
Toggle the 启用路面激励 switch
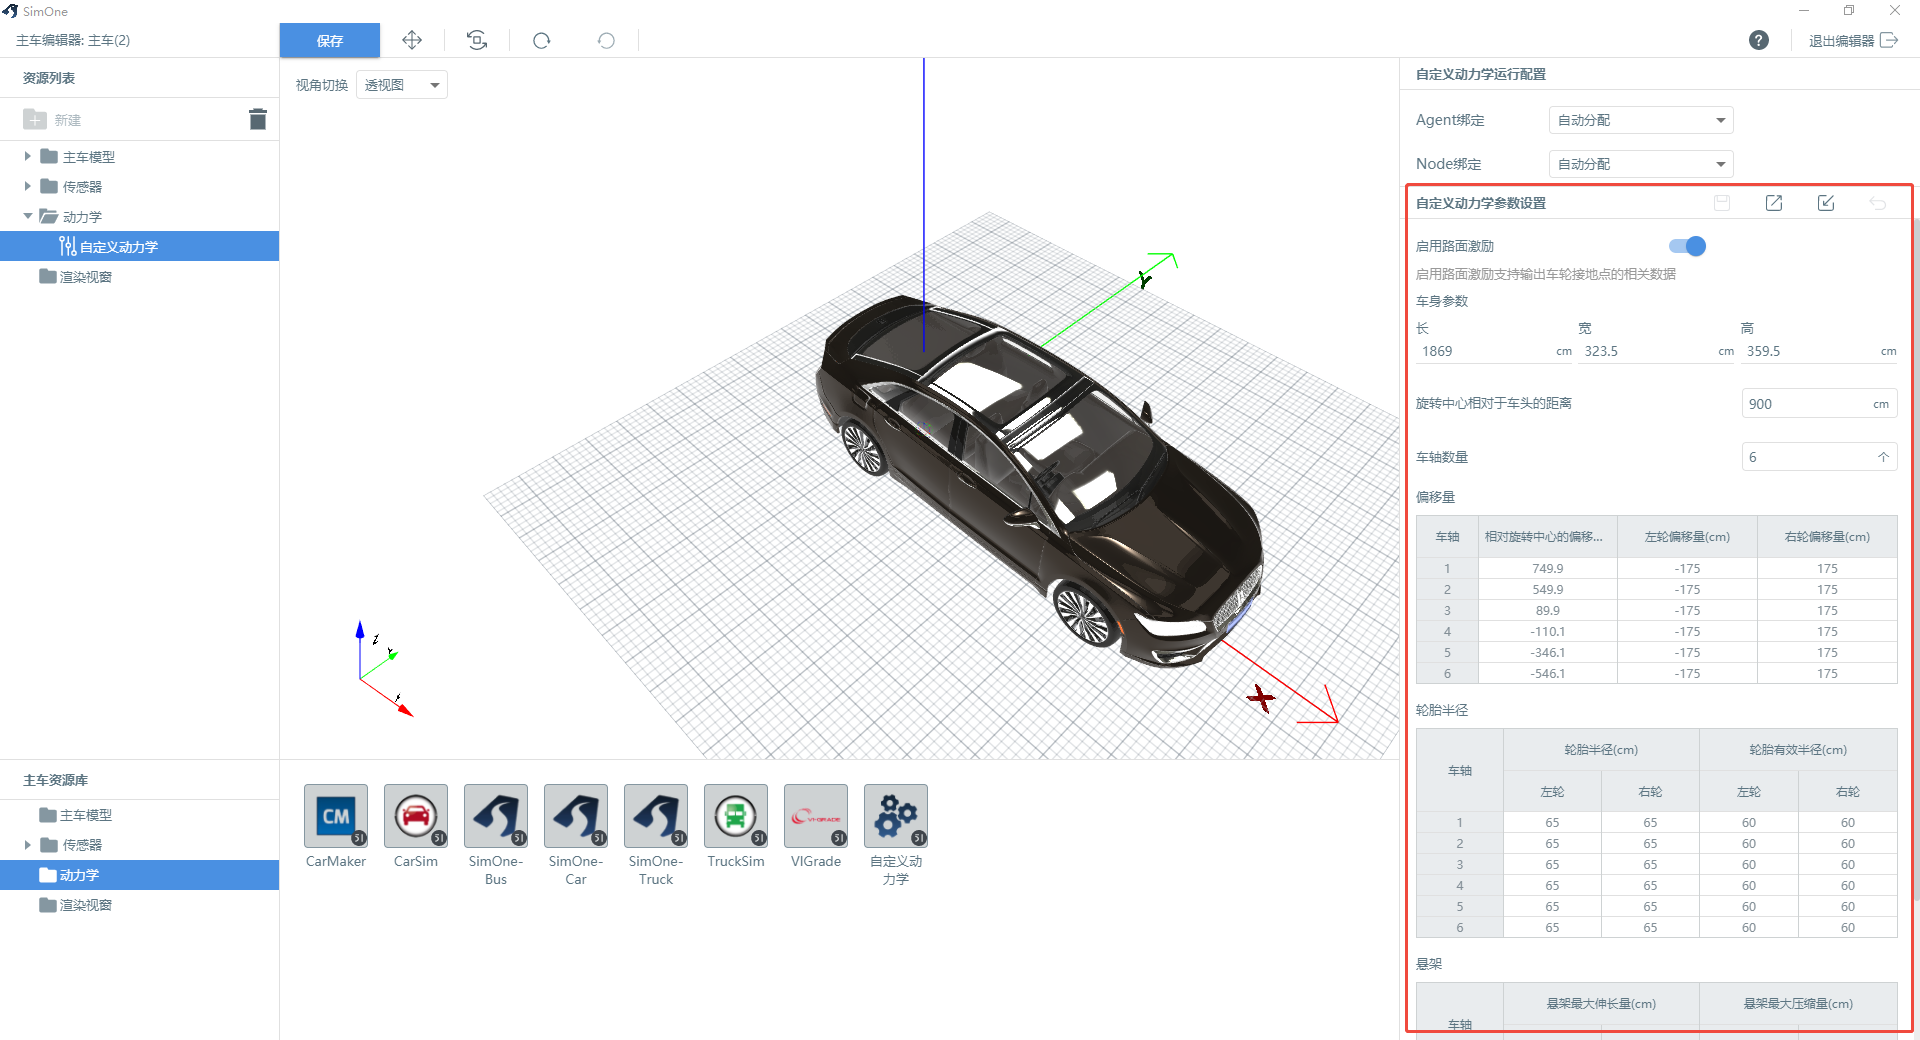pos(1687,246)
